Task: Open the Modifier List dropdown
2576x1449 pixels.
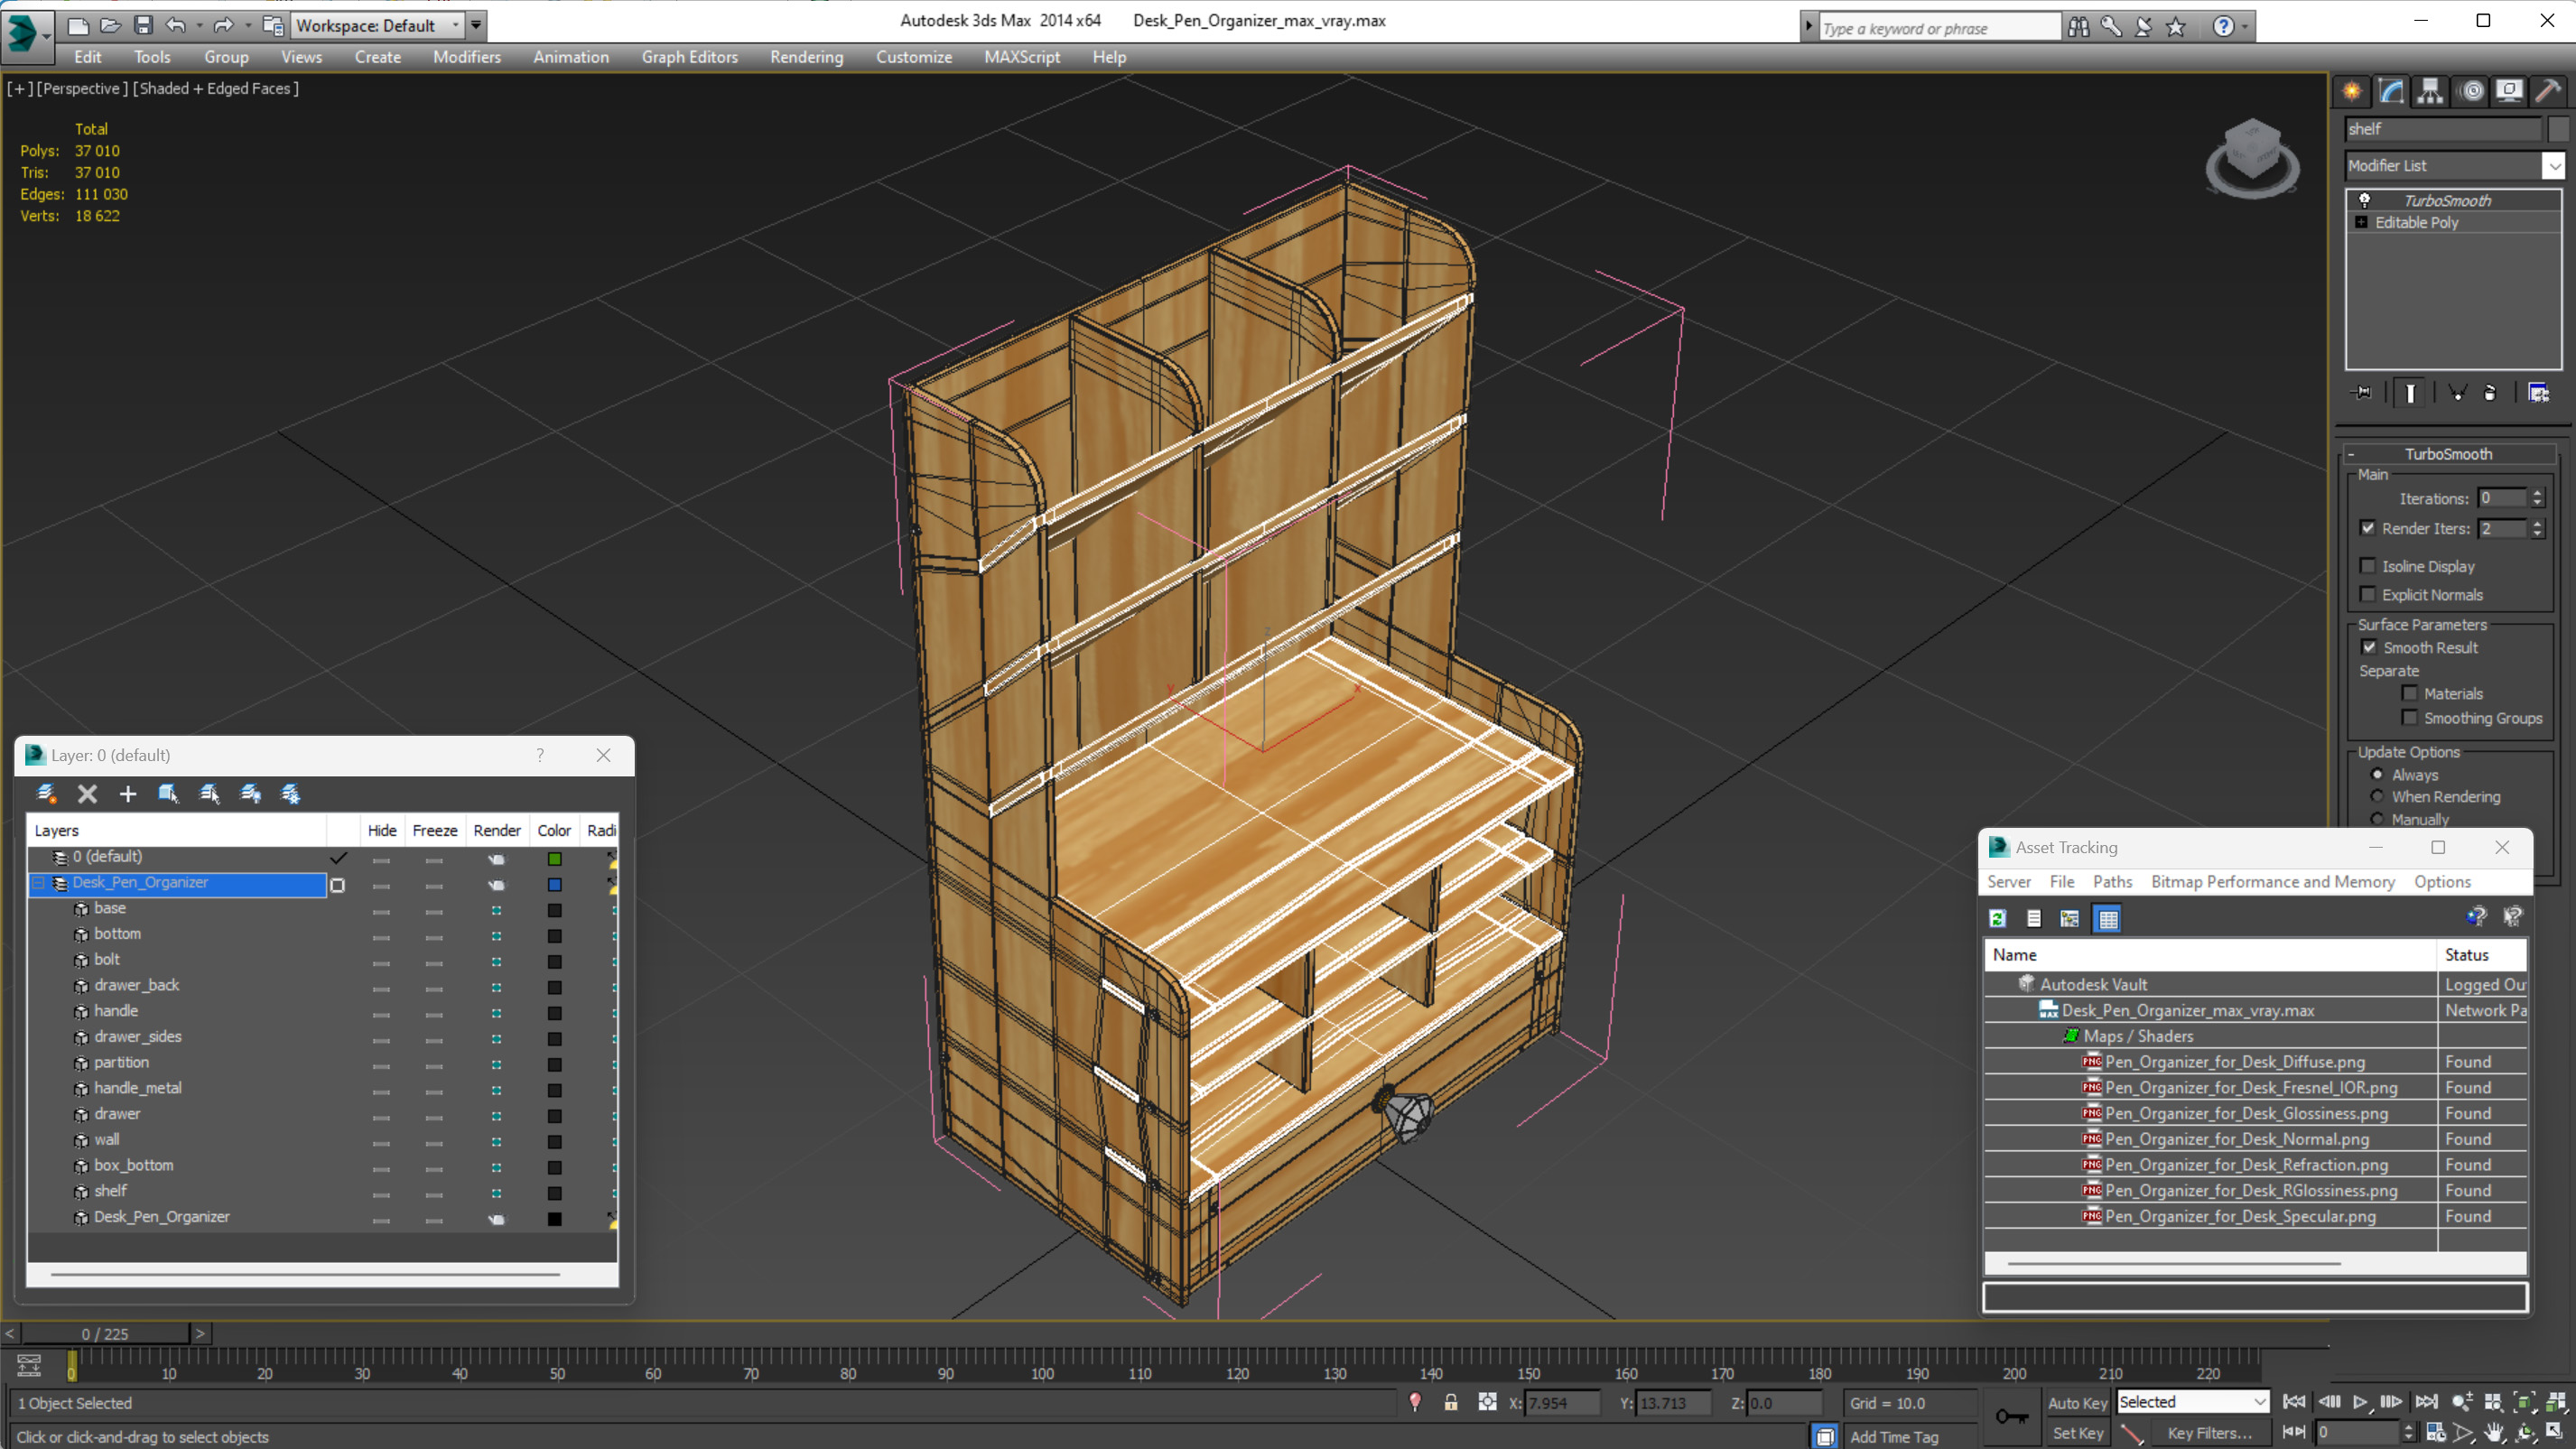Action: coord(2554,166)
